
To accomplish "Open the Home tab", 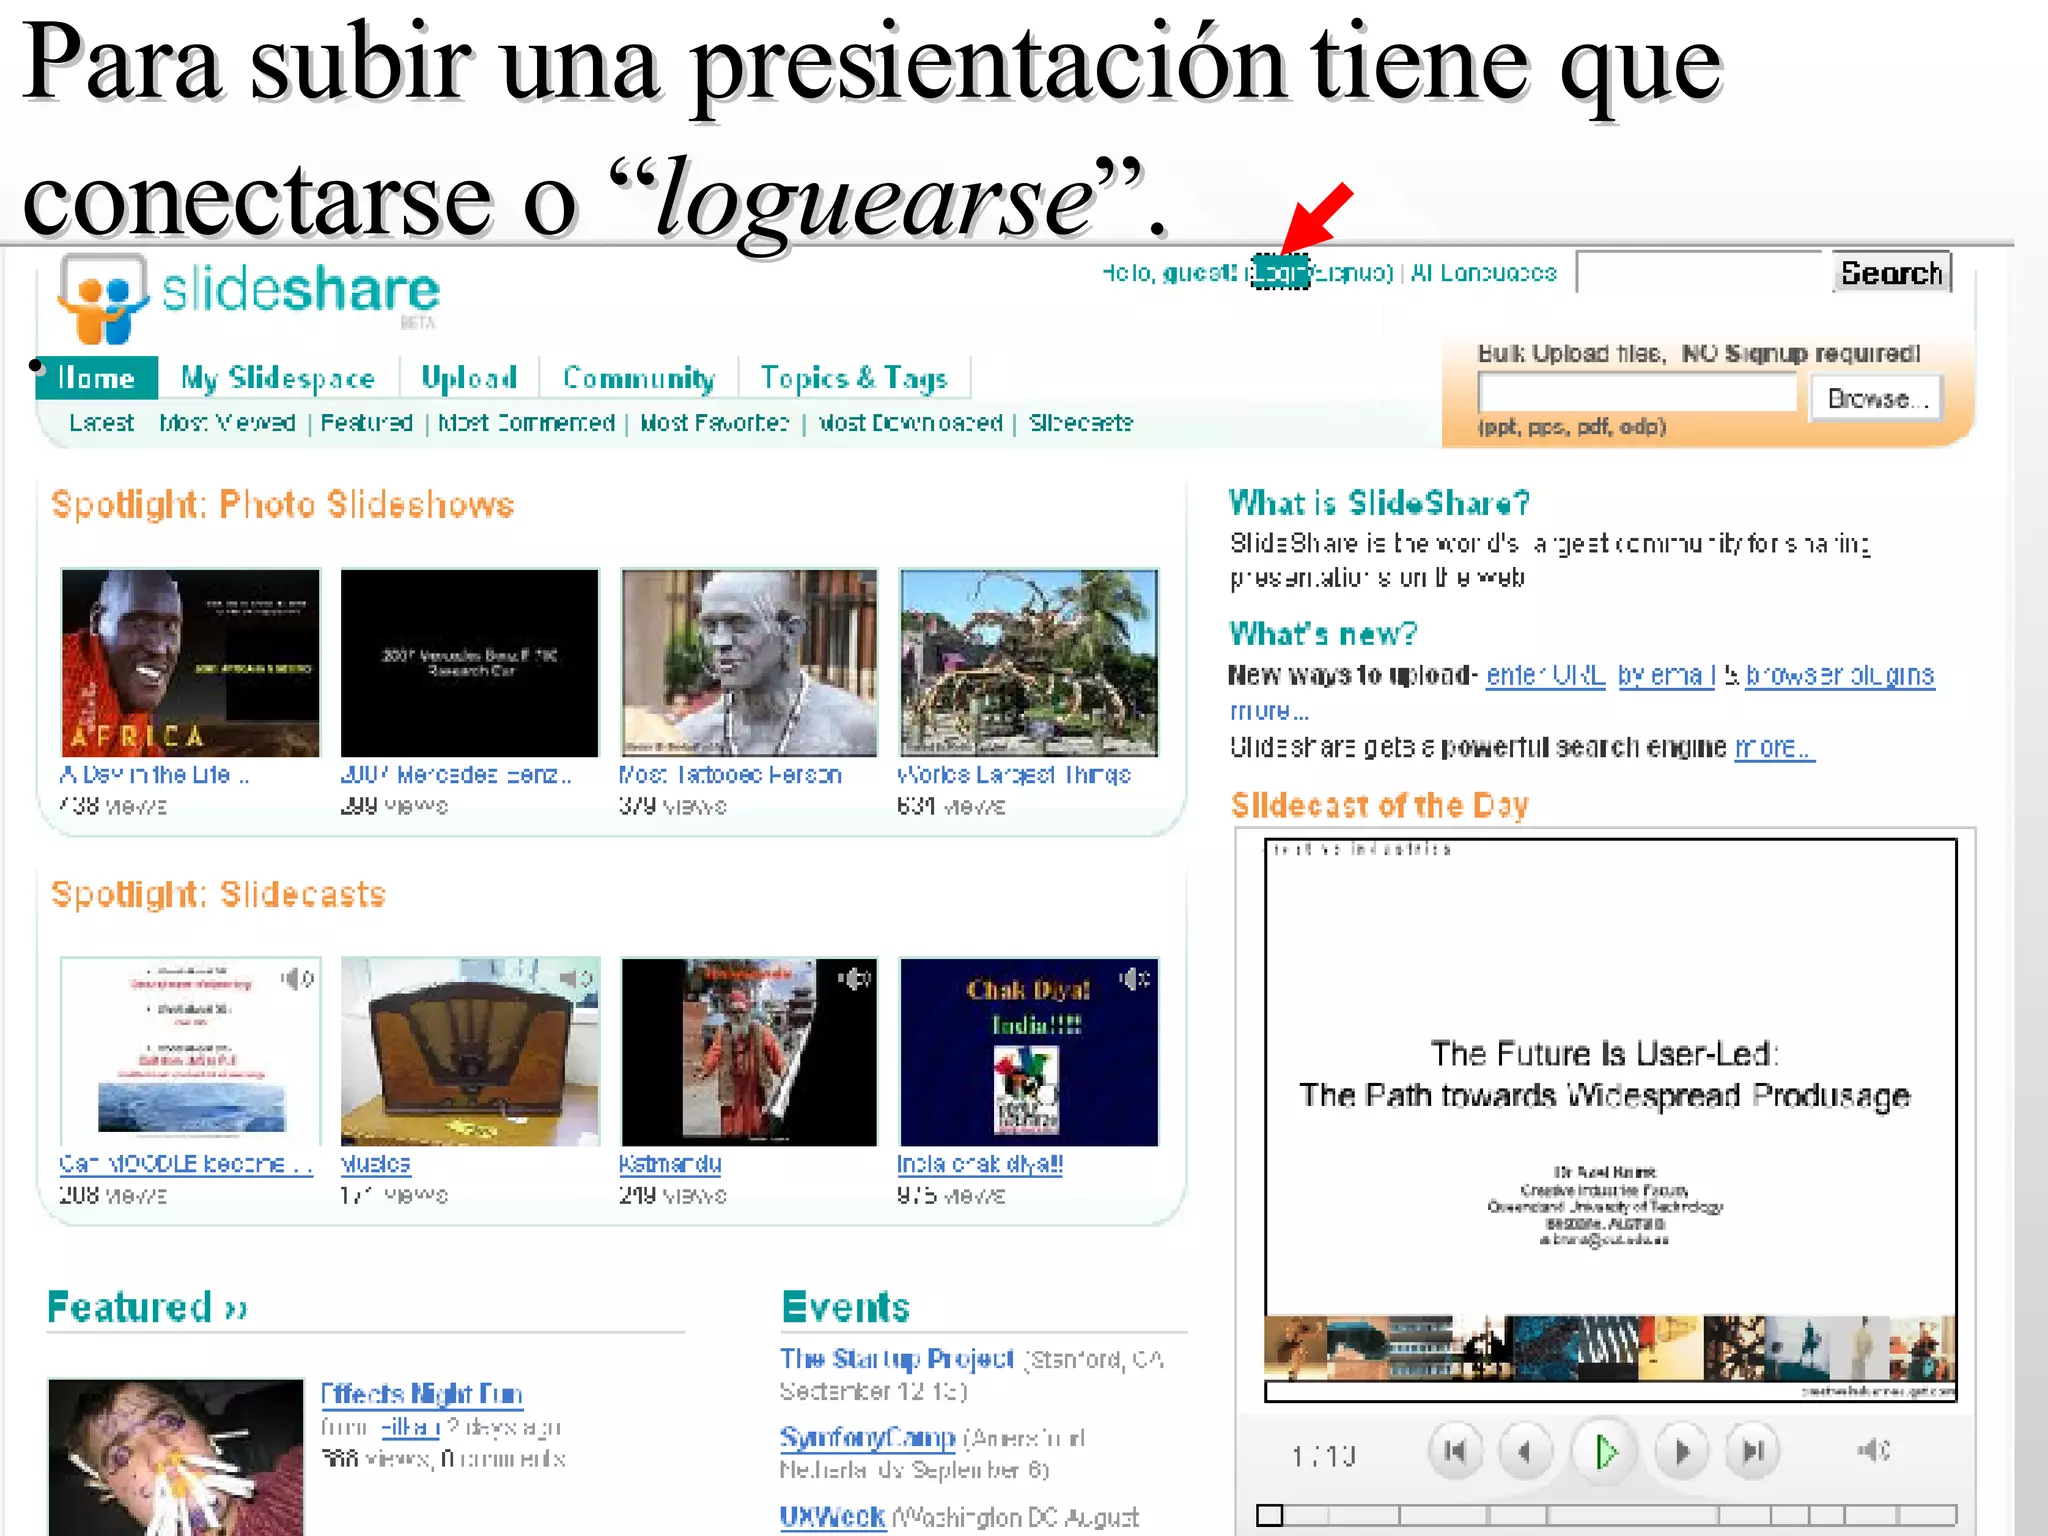I will click(x=96, y=378).
